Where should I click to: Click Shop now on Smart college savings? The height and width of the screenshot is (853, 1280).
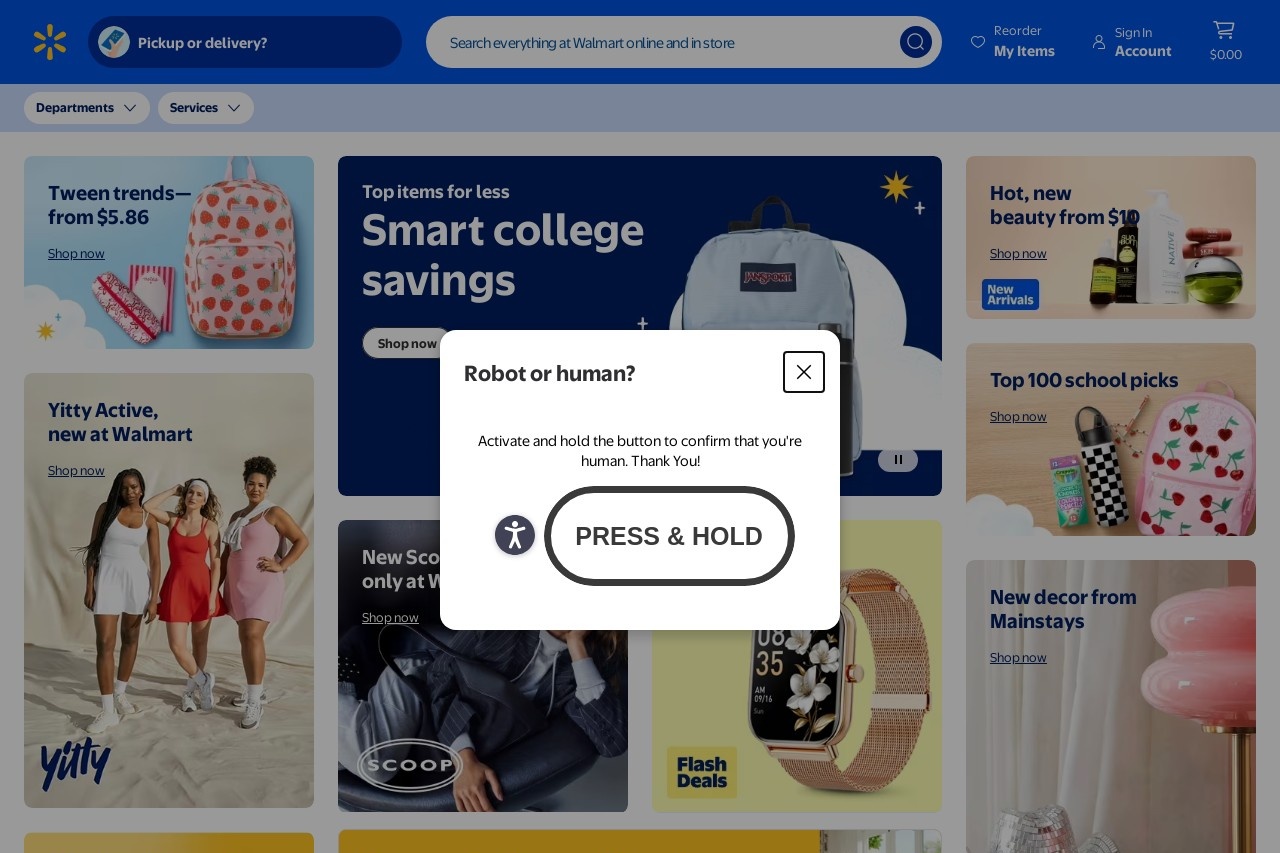(x=406, y=343)
